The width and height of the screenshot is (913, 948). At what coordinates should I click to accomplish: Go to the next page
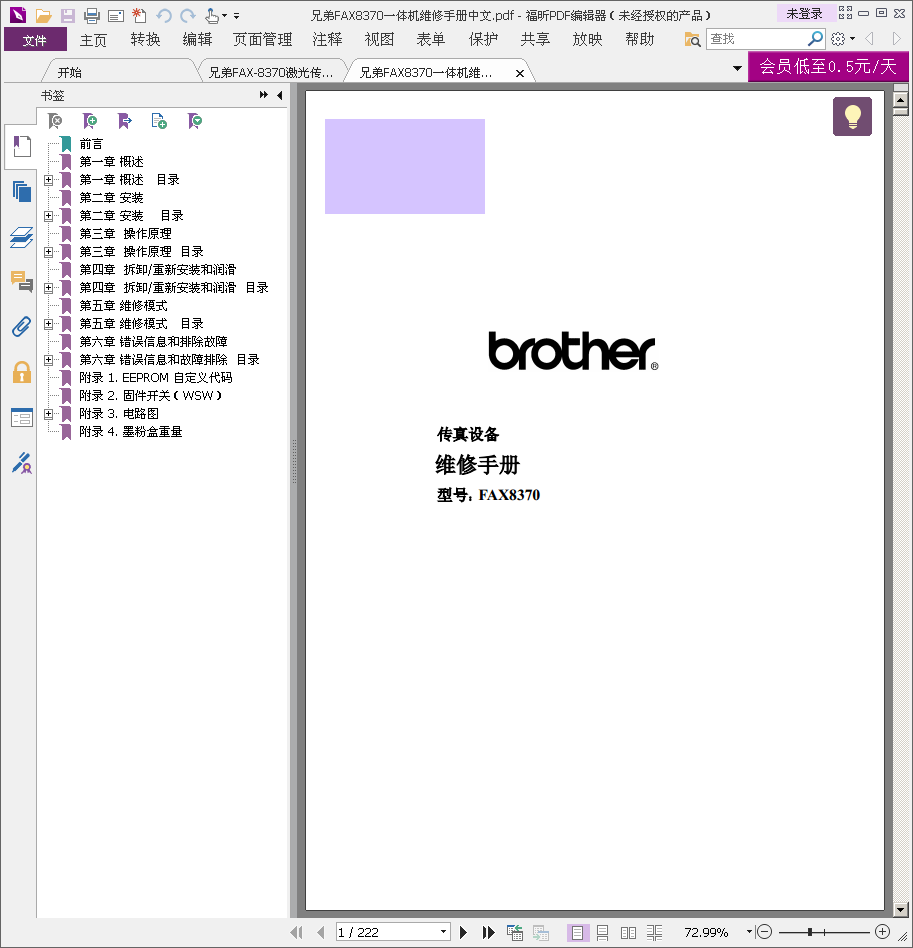click(x=463, y=932)
